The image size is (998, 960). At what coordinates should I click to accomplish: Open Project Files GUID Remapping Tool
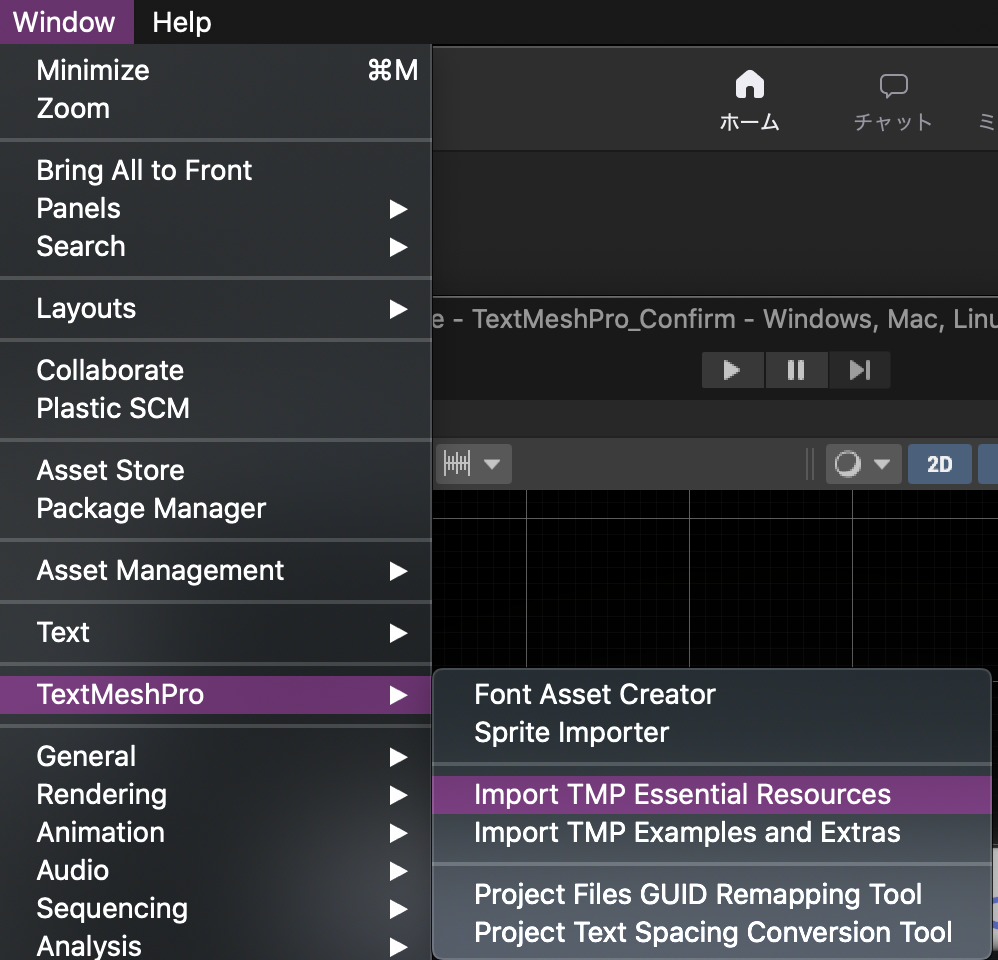[712, 894]
